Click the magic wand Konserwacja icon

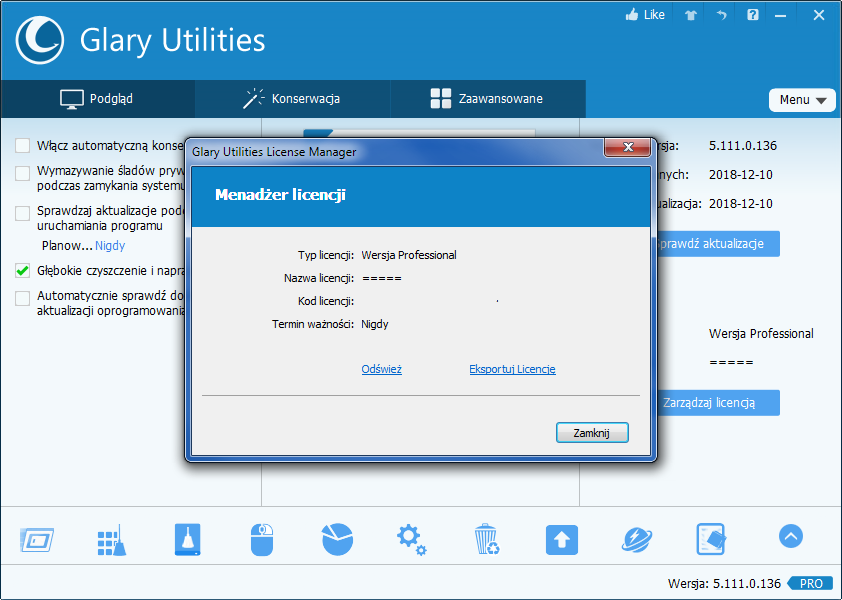coord(253,99)
